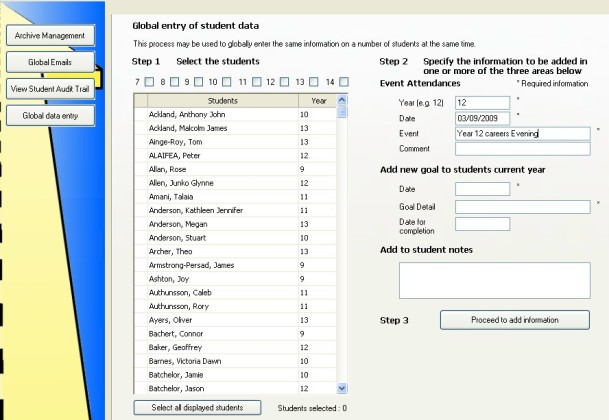Select student ALAIFEA, Peter
This screenshot has width=609, height=420.
point(235,156)
